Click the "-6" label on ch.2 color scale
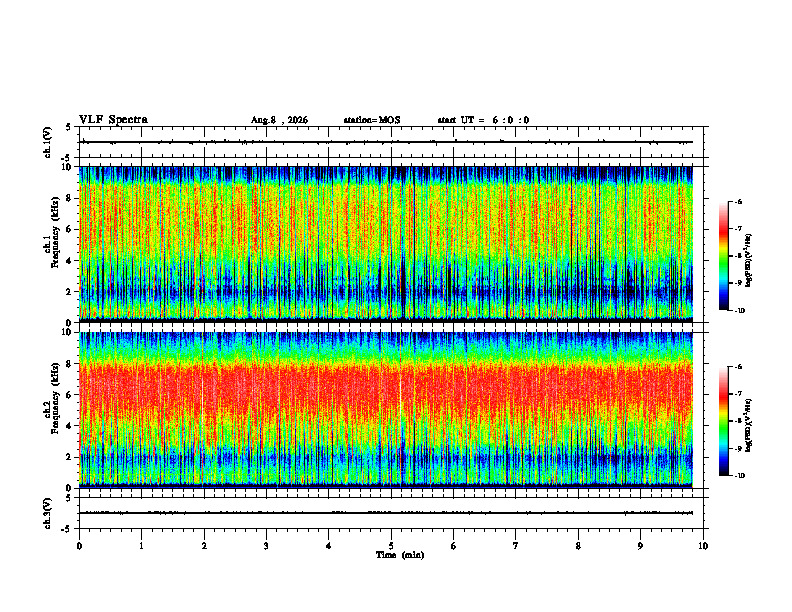 tap(738, 367)
